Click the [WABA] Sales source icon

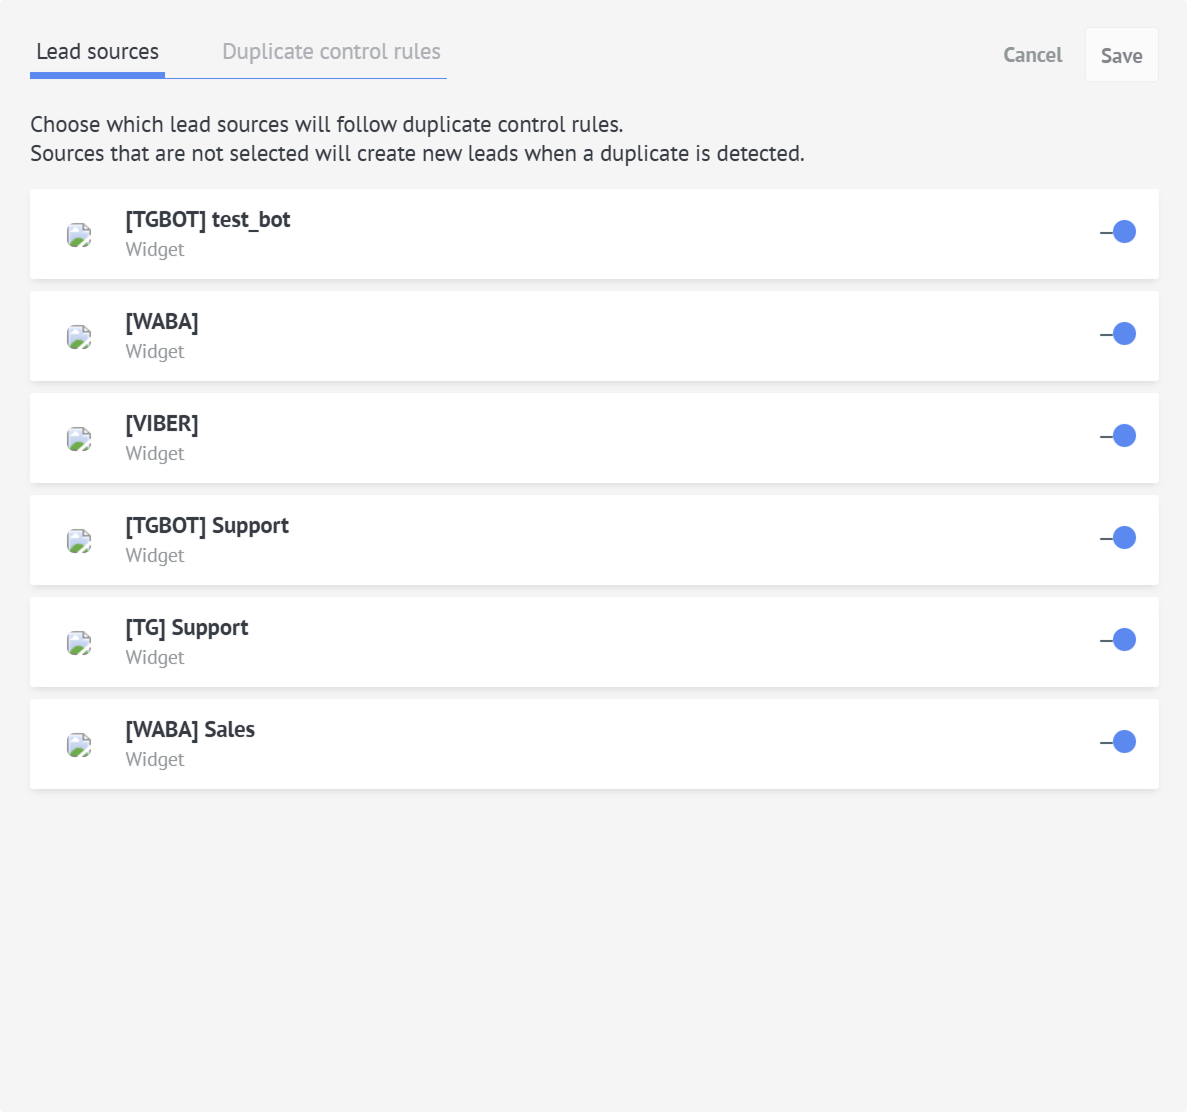point(79,745)
